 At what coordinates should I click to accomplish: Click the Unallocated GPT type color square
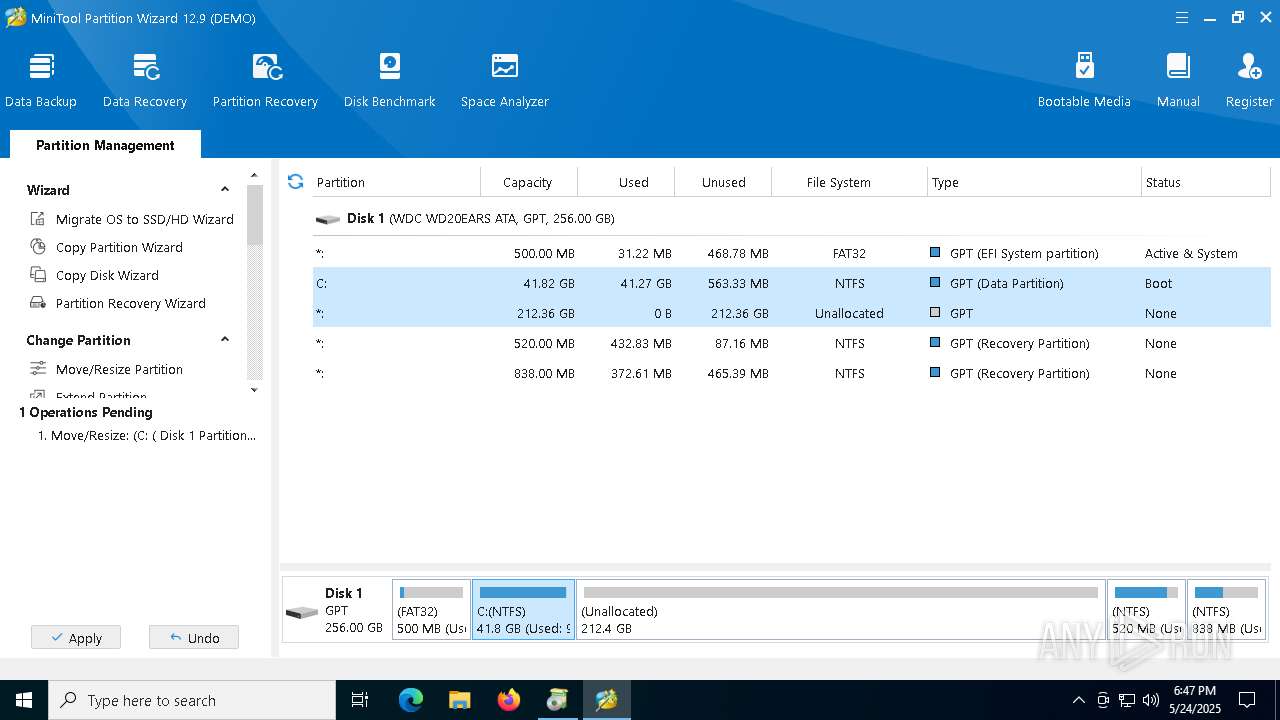(935, 313)
